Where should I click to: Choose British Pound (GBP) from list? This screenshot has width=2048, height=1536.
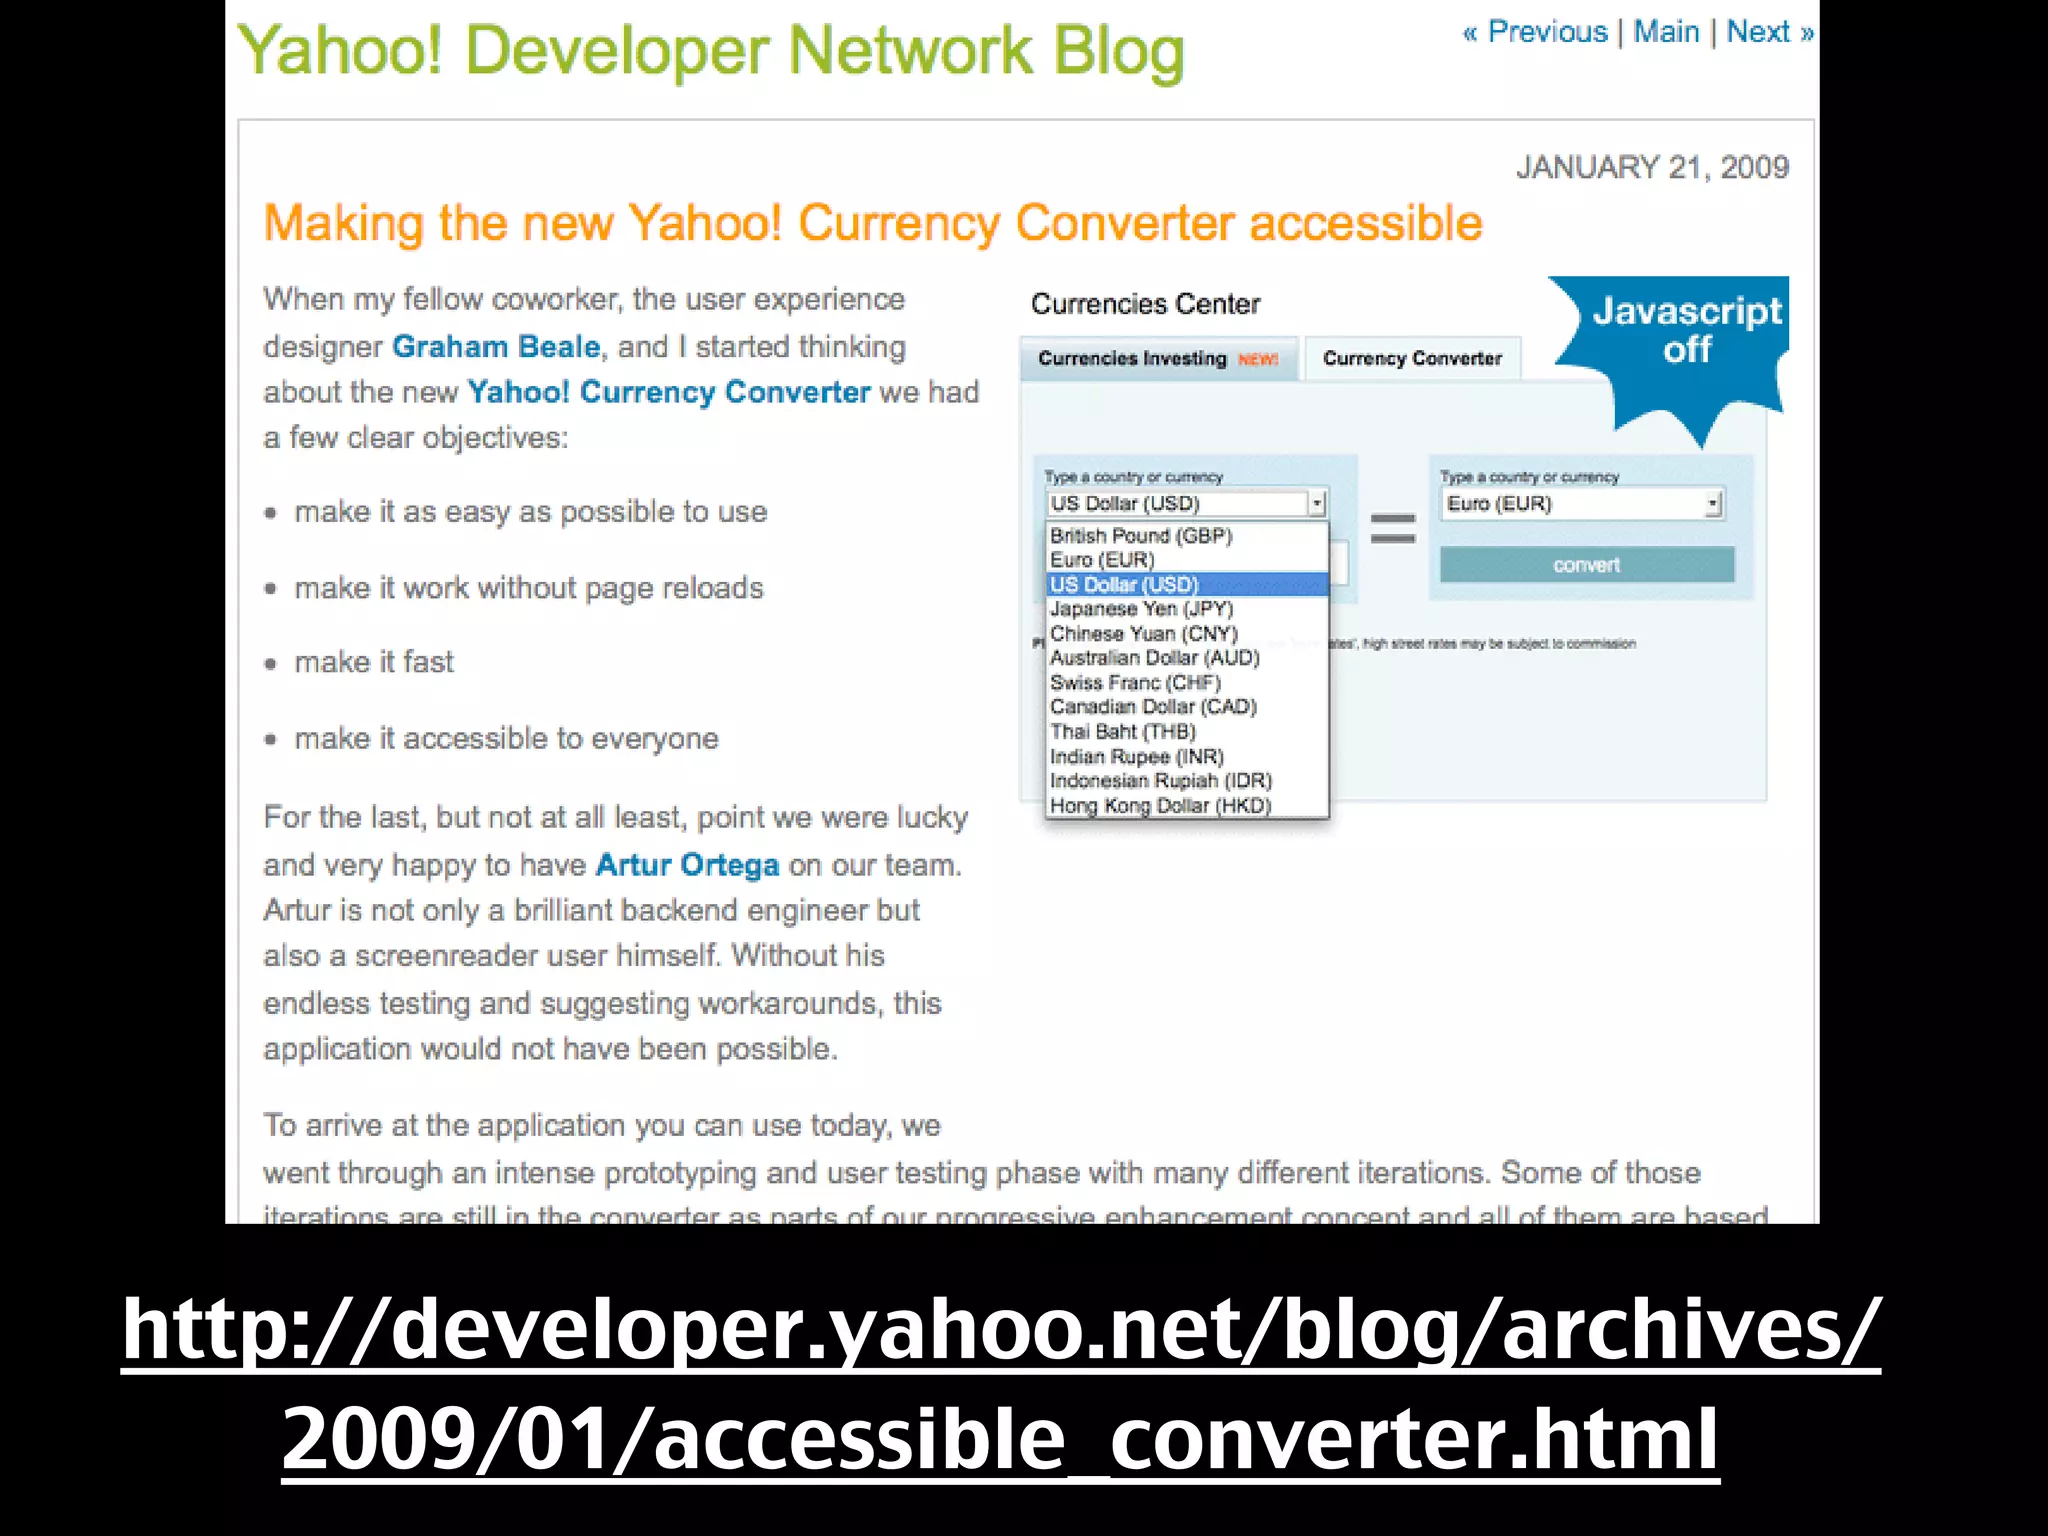[1141, 536]
